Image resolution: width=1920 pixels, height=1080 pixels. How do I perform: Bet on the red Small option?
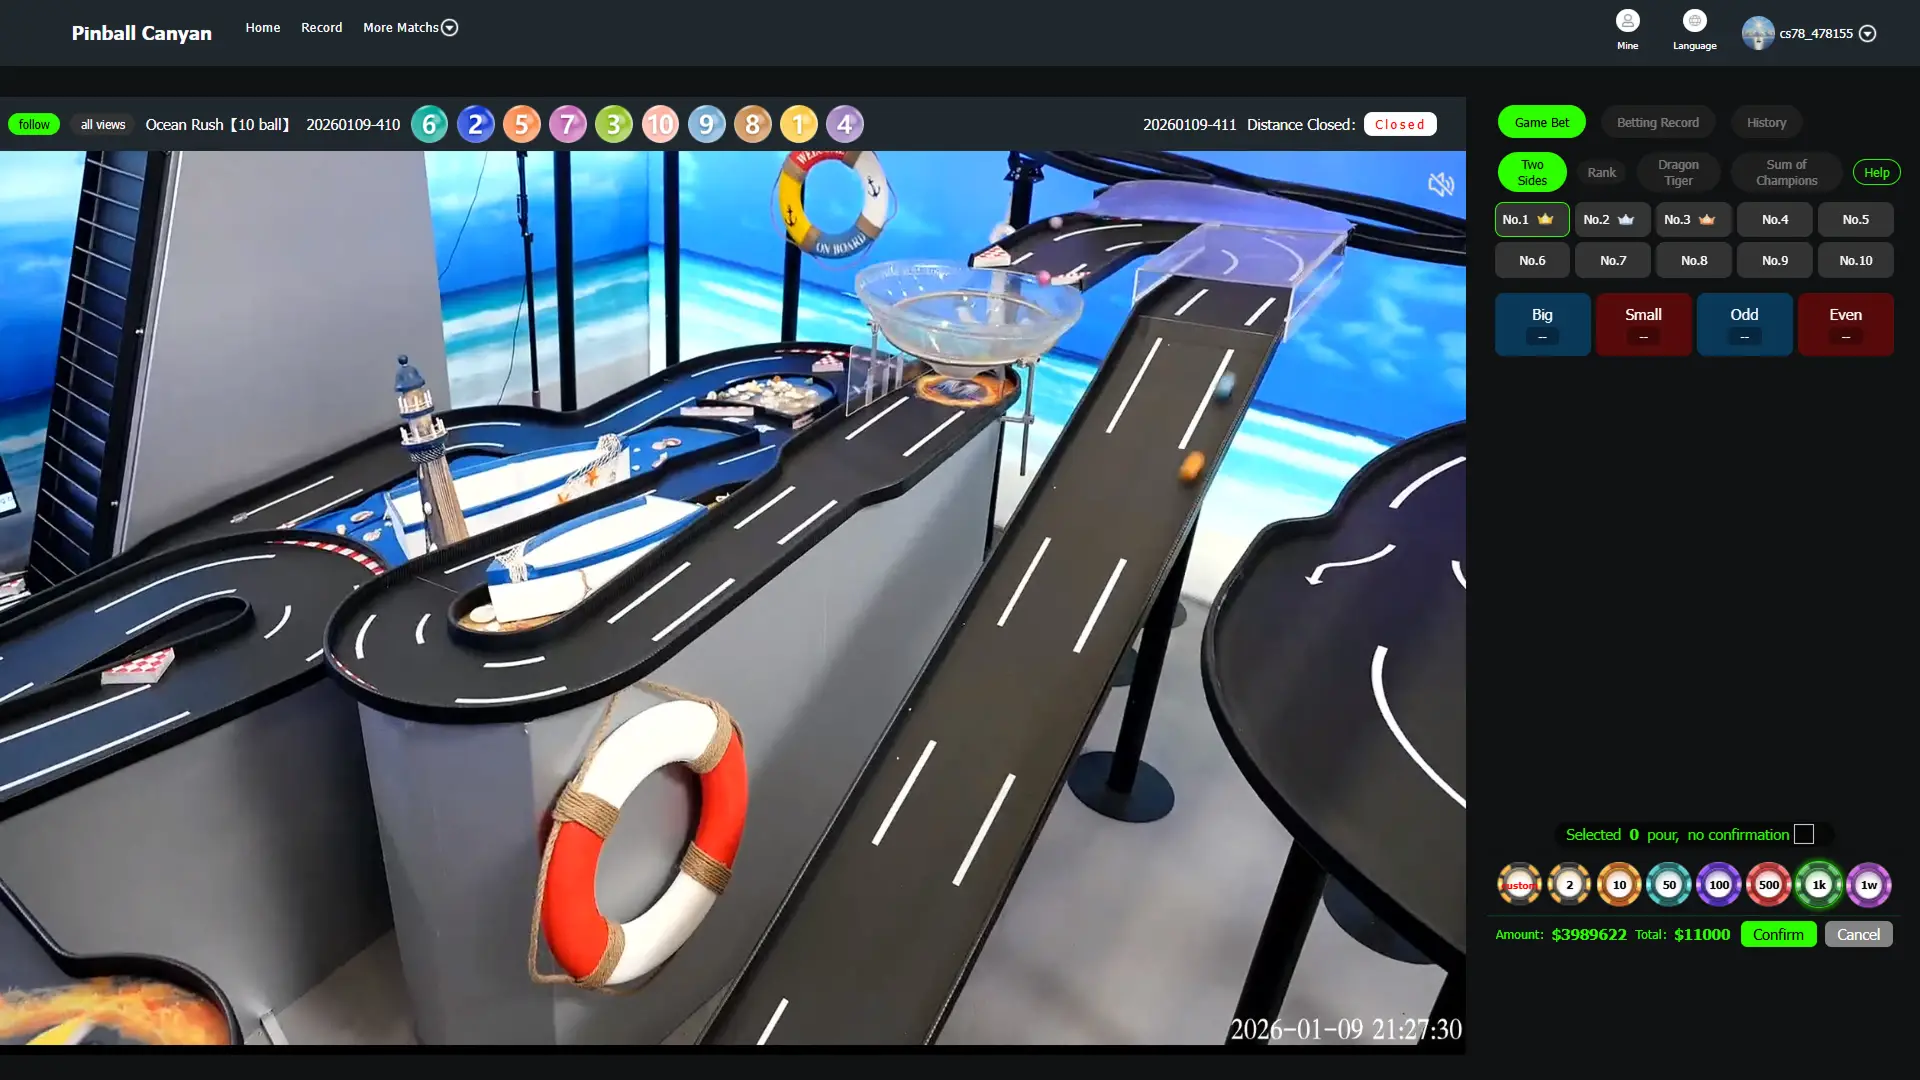pyautogui.click(x=1642, y=324)
